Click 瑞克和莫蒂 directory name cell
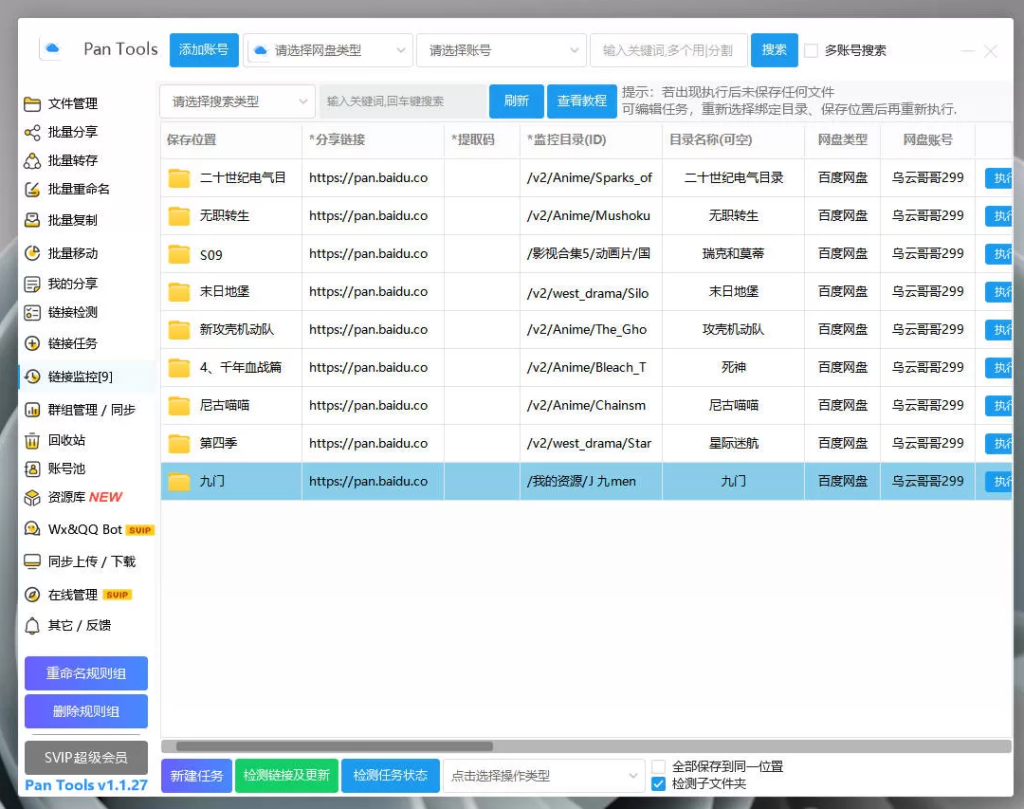The width and height of the screenshot is (1024, 809). click(733, 254)
